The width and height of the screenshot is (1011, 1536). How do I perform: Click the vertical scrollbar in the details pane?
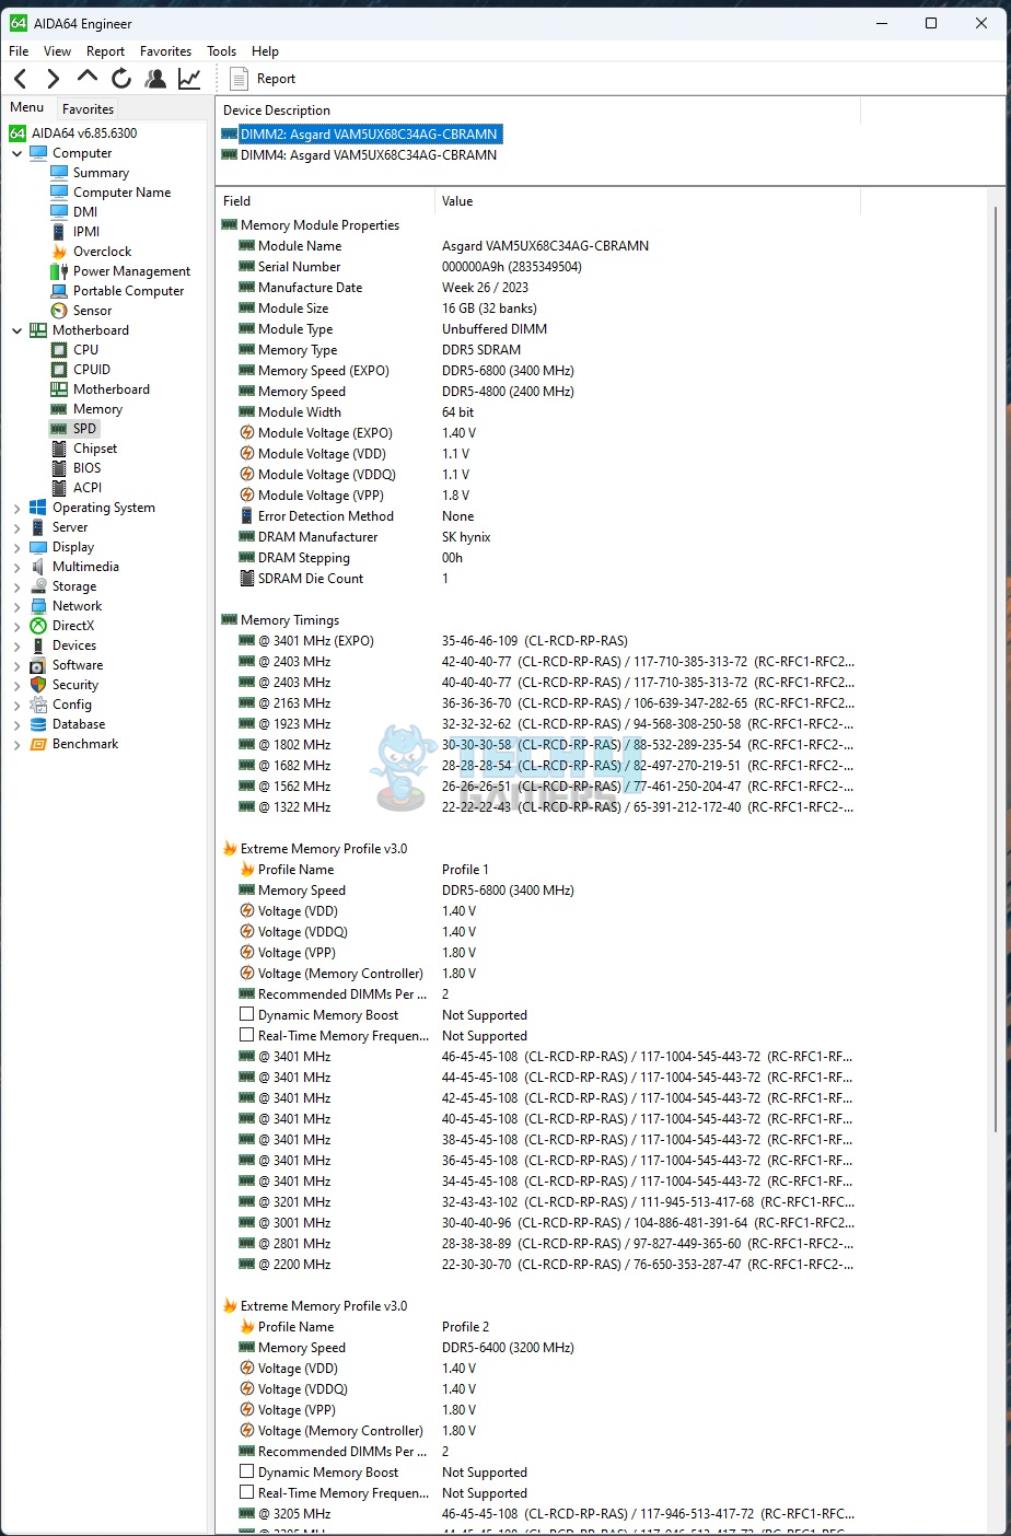pyautogui.click(x=996, y=670)
